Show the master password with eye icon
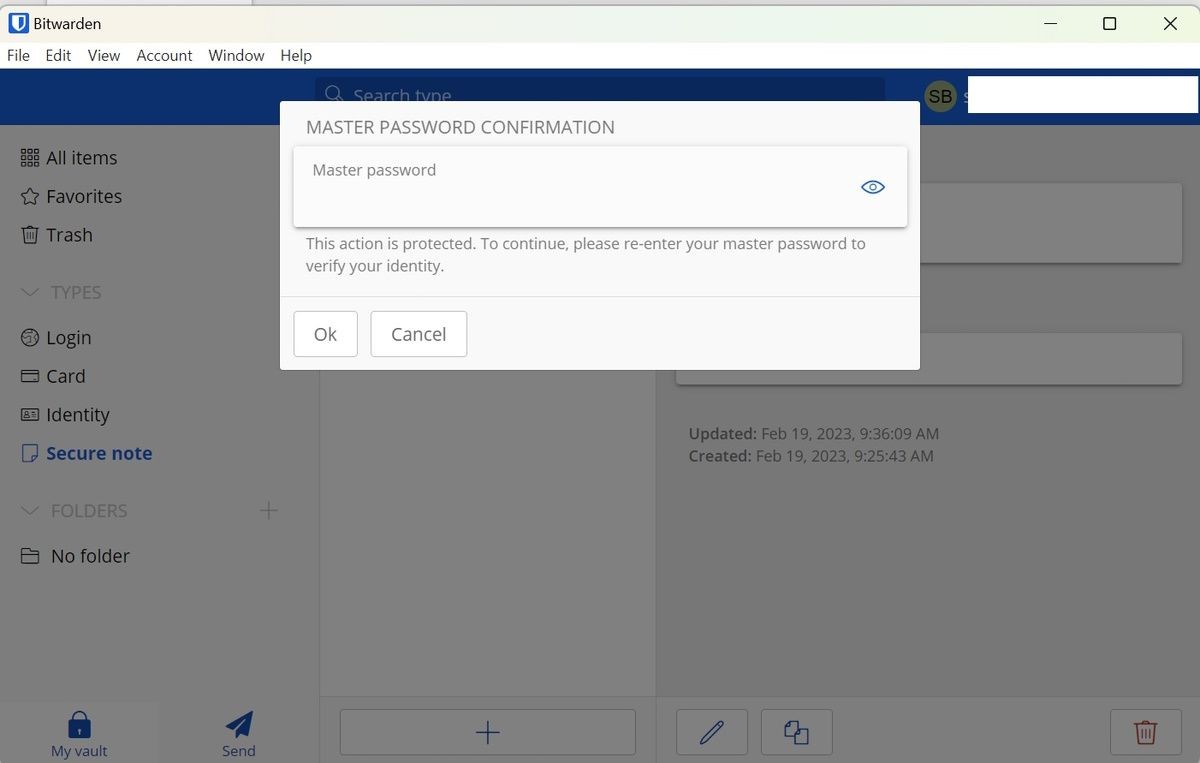This screenshot has height=763, width=1200. (873, 187)
